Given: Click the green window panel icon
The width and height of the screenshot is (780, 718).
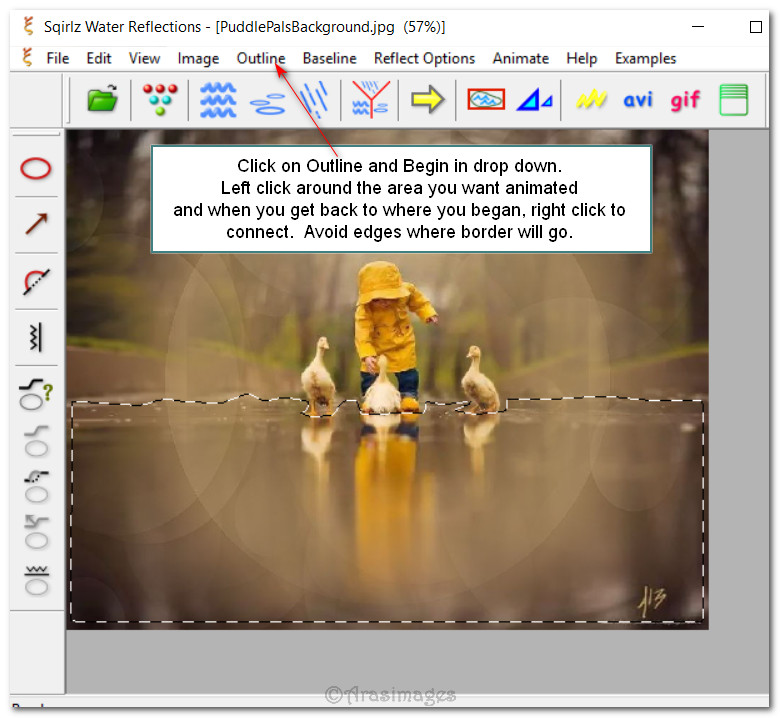Looking at the screenshot, I should [733, 99].
